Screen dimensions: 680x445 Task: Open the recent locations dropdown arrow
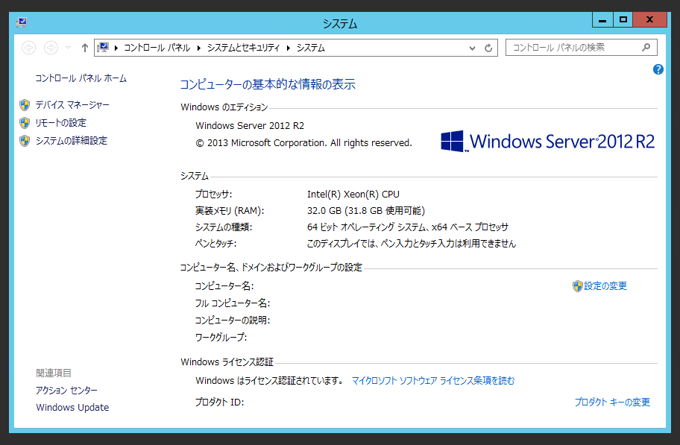point(68,48)
